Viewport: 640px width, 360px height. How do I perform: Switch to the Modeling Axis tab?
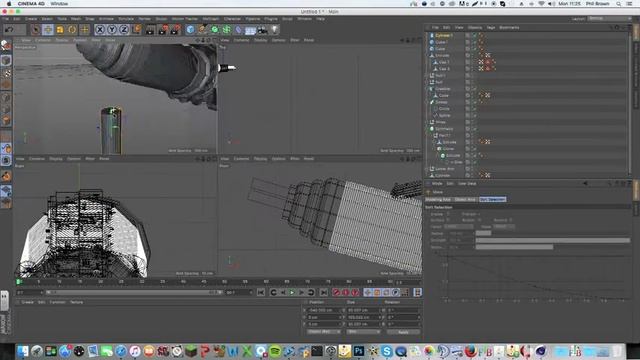(x=438, y=199)
